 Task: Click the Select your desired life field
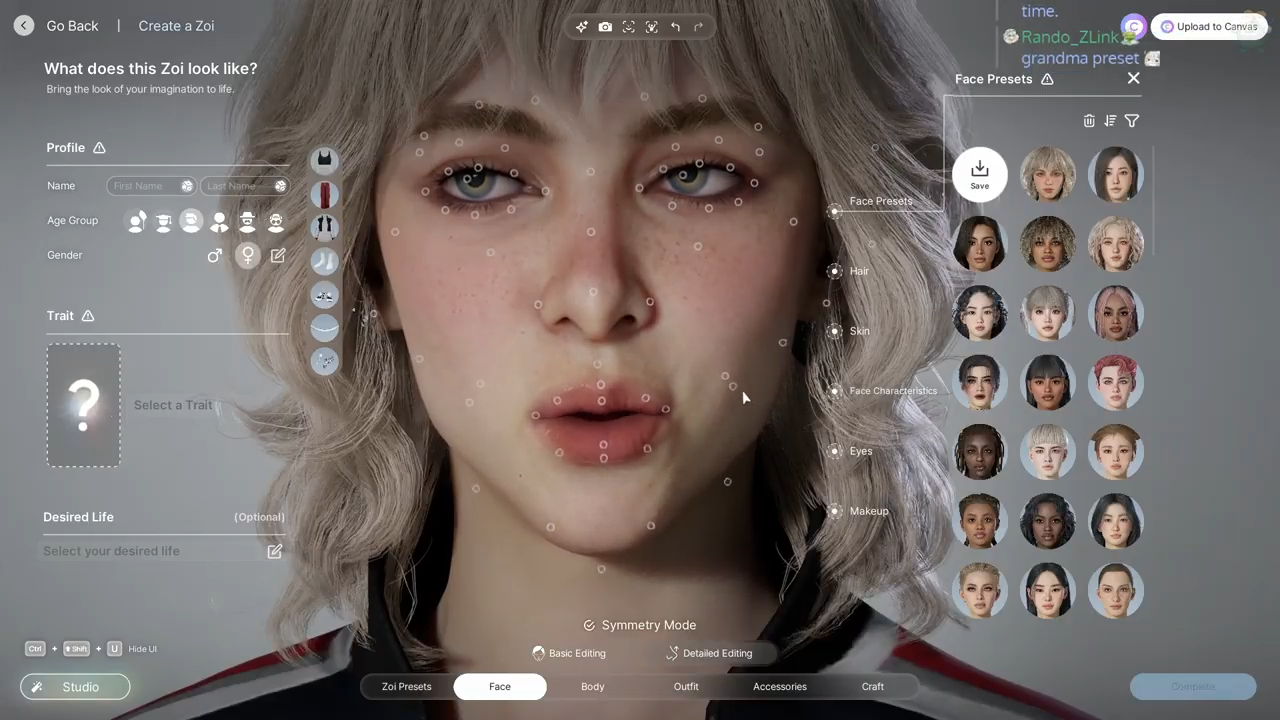(164, 551)
